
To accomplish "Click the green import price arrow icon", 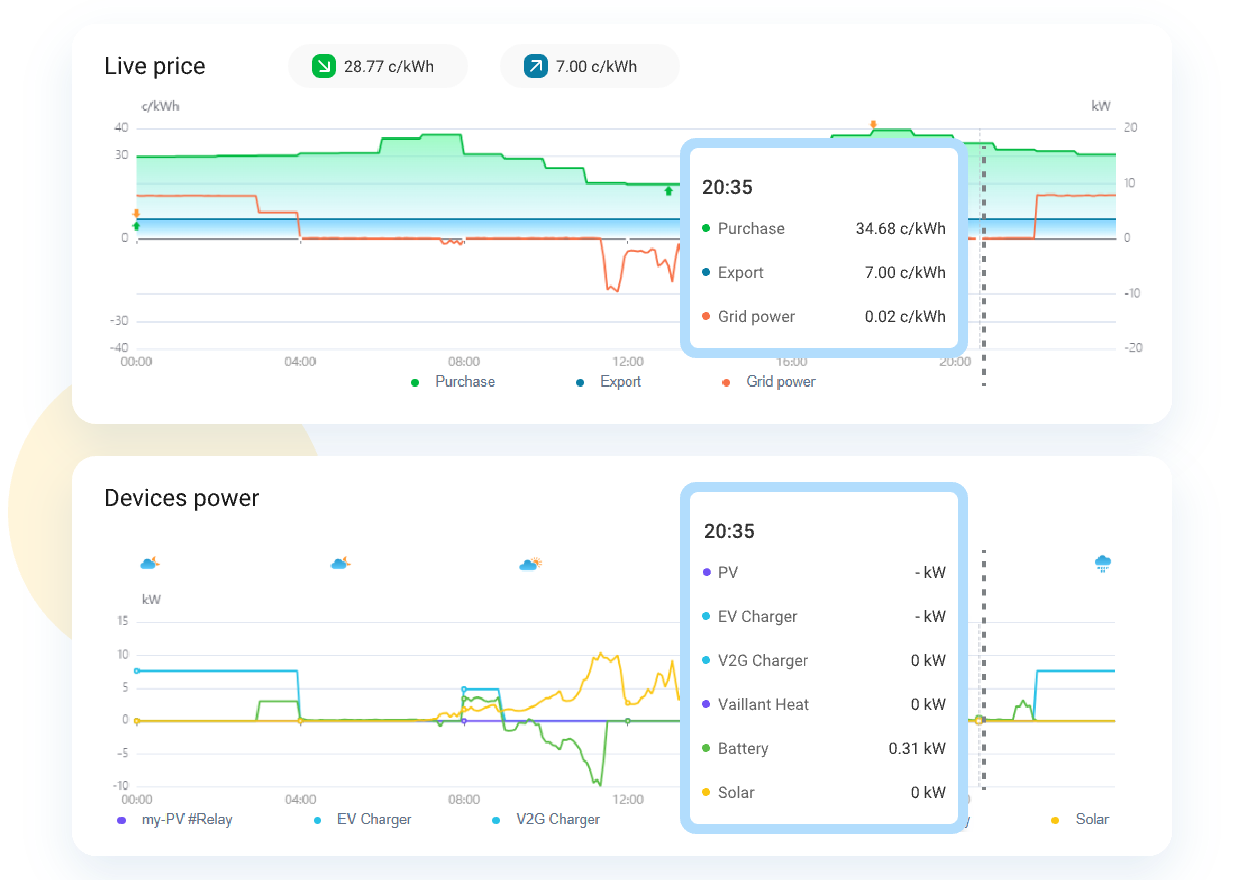I will click(x=324, y=67).
